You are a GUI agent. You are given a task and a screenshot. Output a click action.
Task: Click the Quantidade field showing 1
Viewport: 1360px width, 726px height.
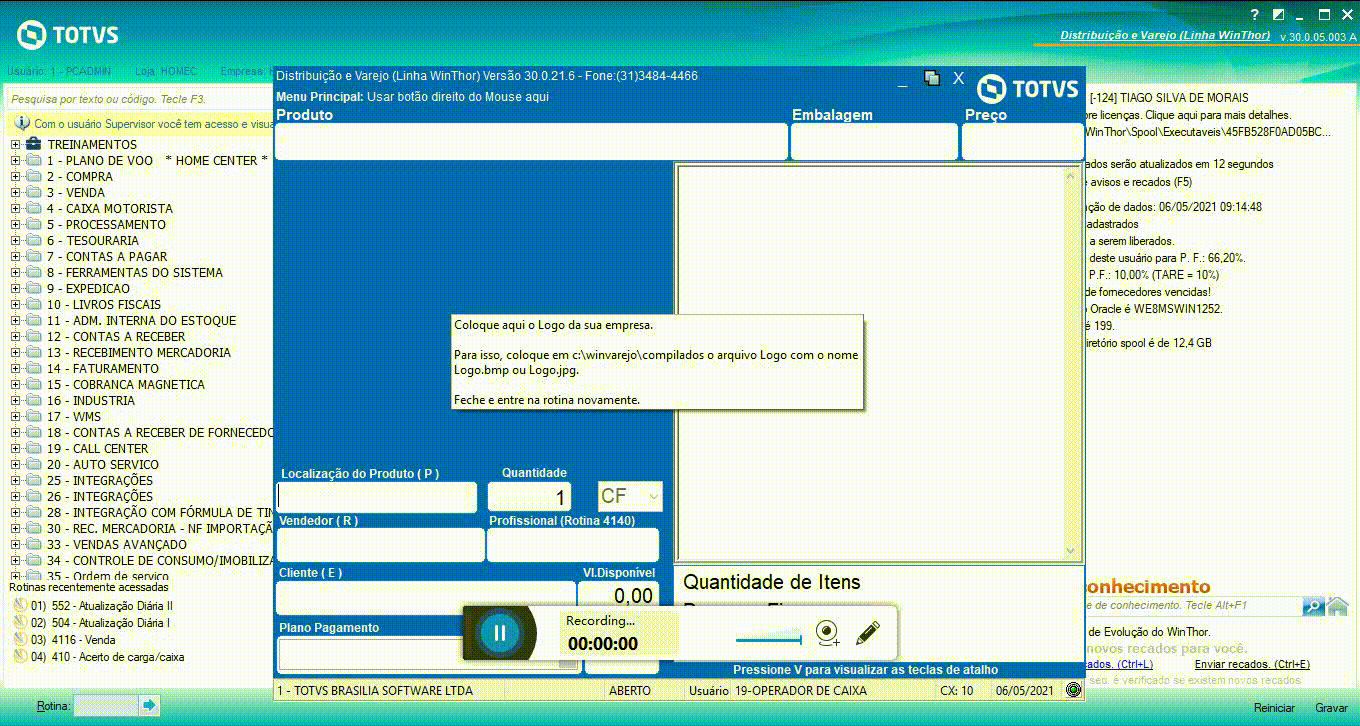coord(529,497)
